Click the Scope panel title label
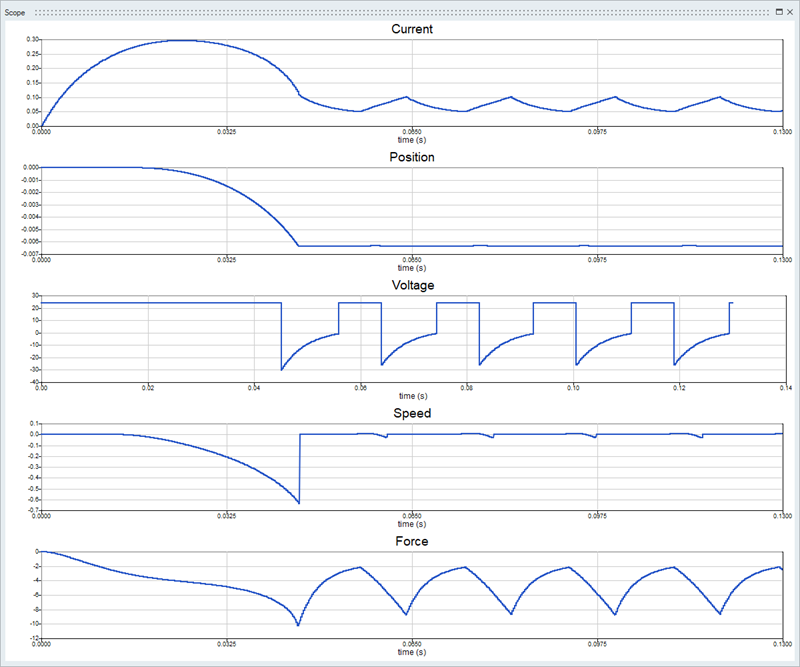The image size is (800, 667). click(x=17, y=12)
